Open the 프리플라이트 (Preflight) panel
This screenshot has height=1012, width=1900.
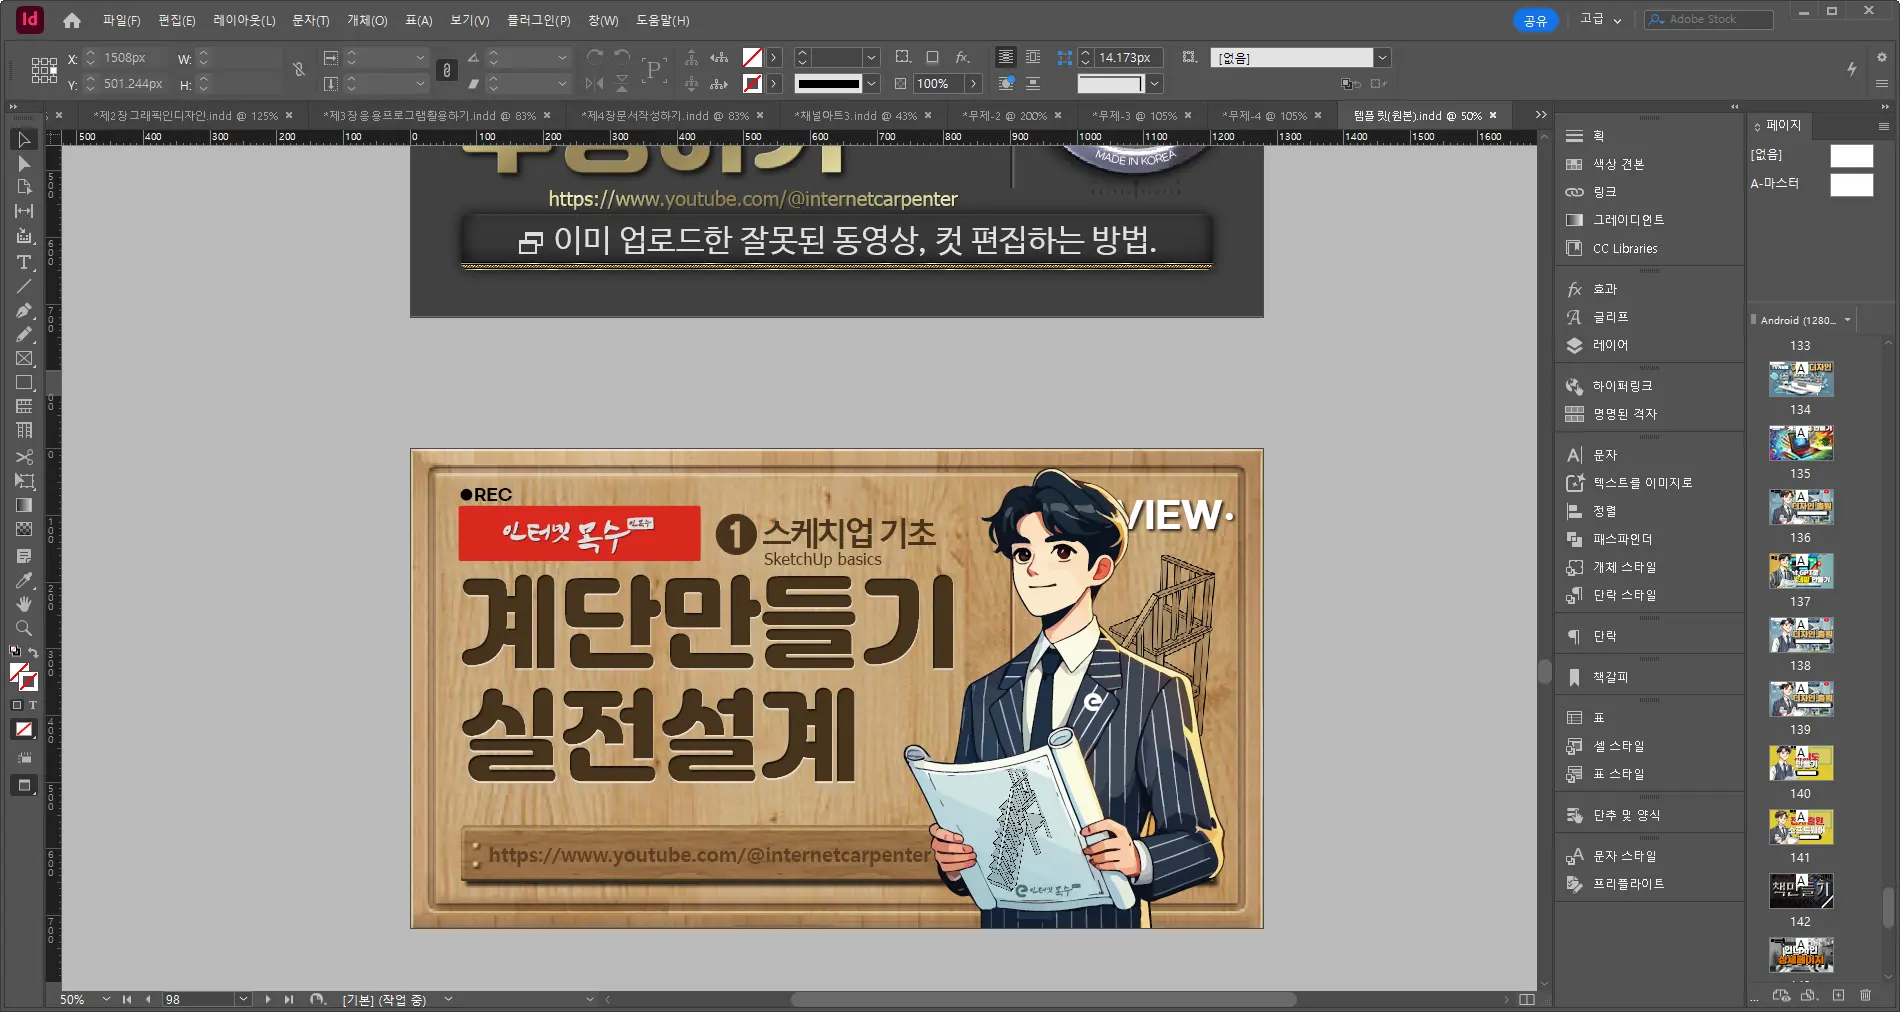(1627, 884)
